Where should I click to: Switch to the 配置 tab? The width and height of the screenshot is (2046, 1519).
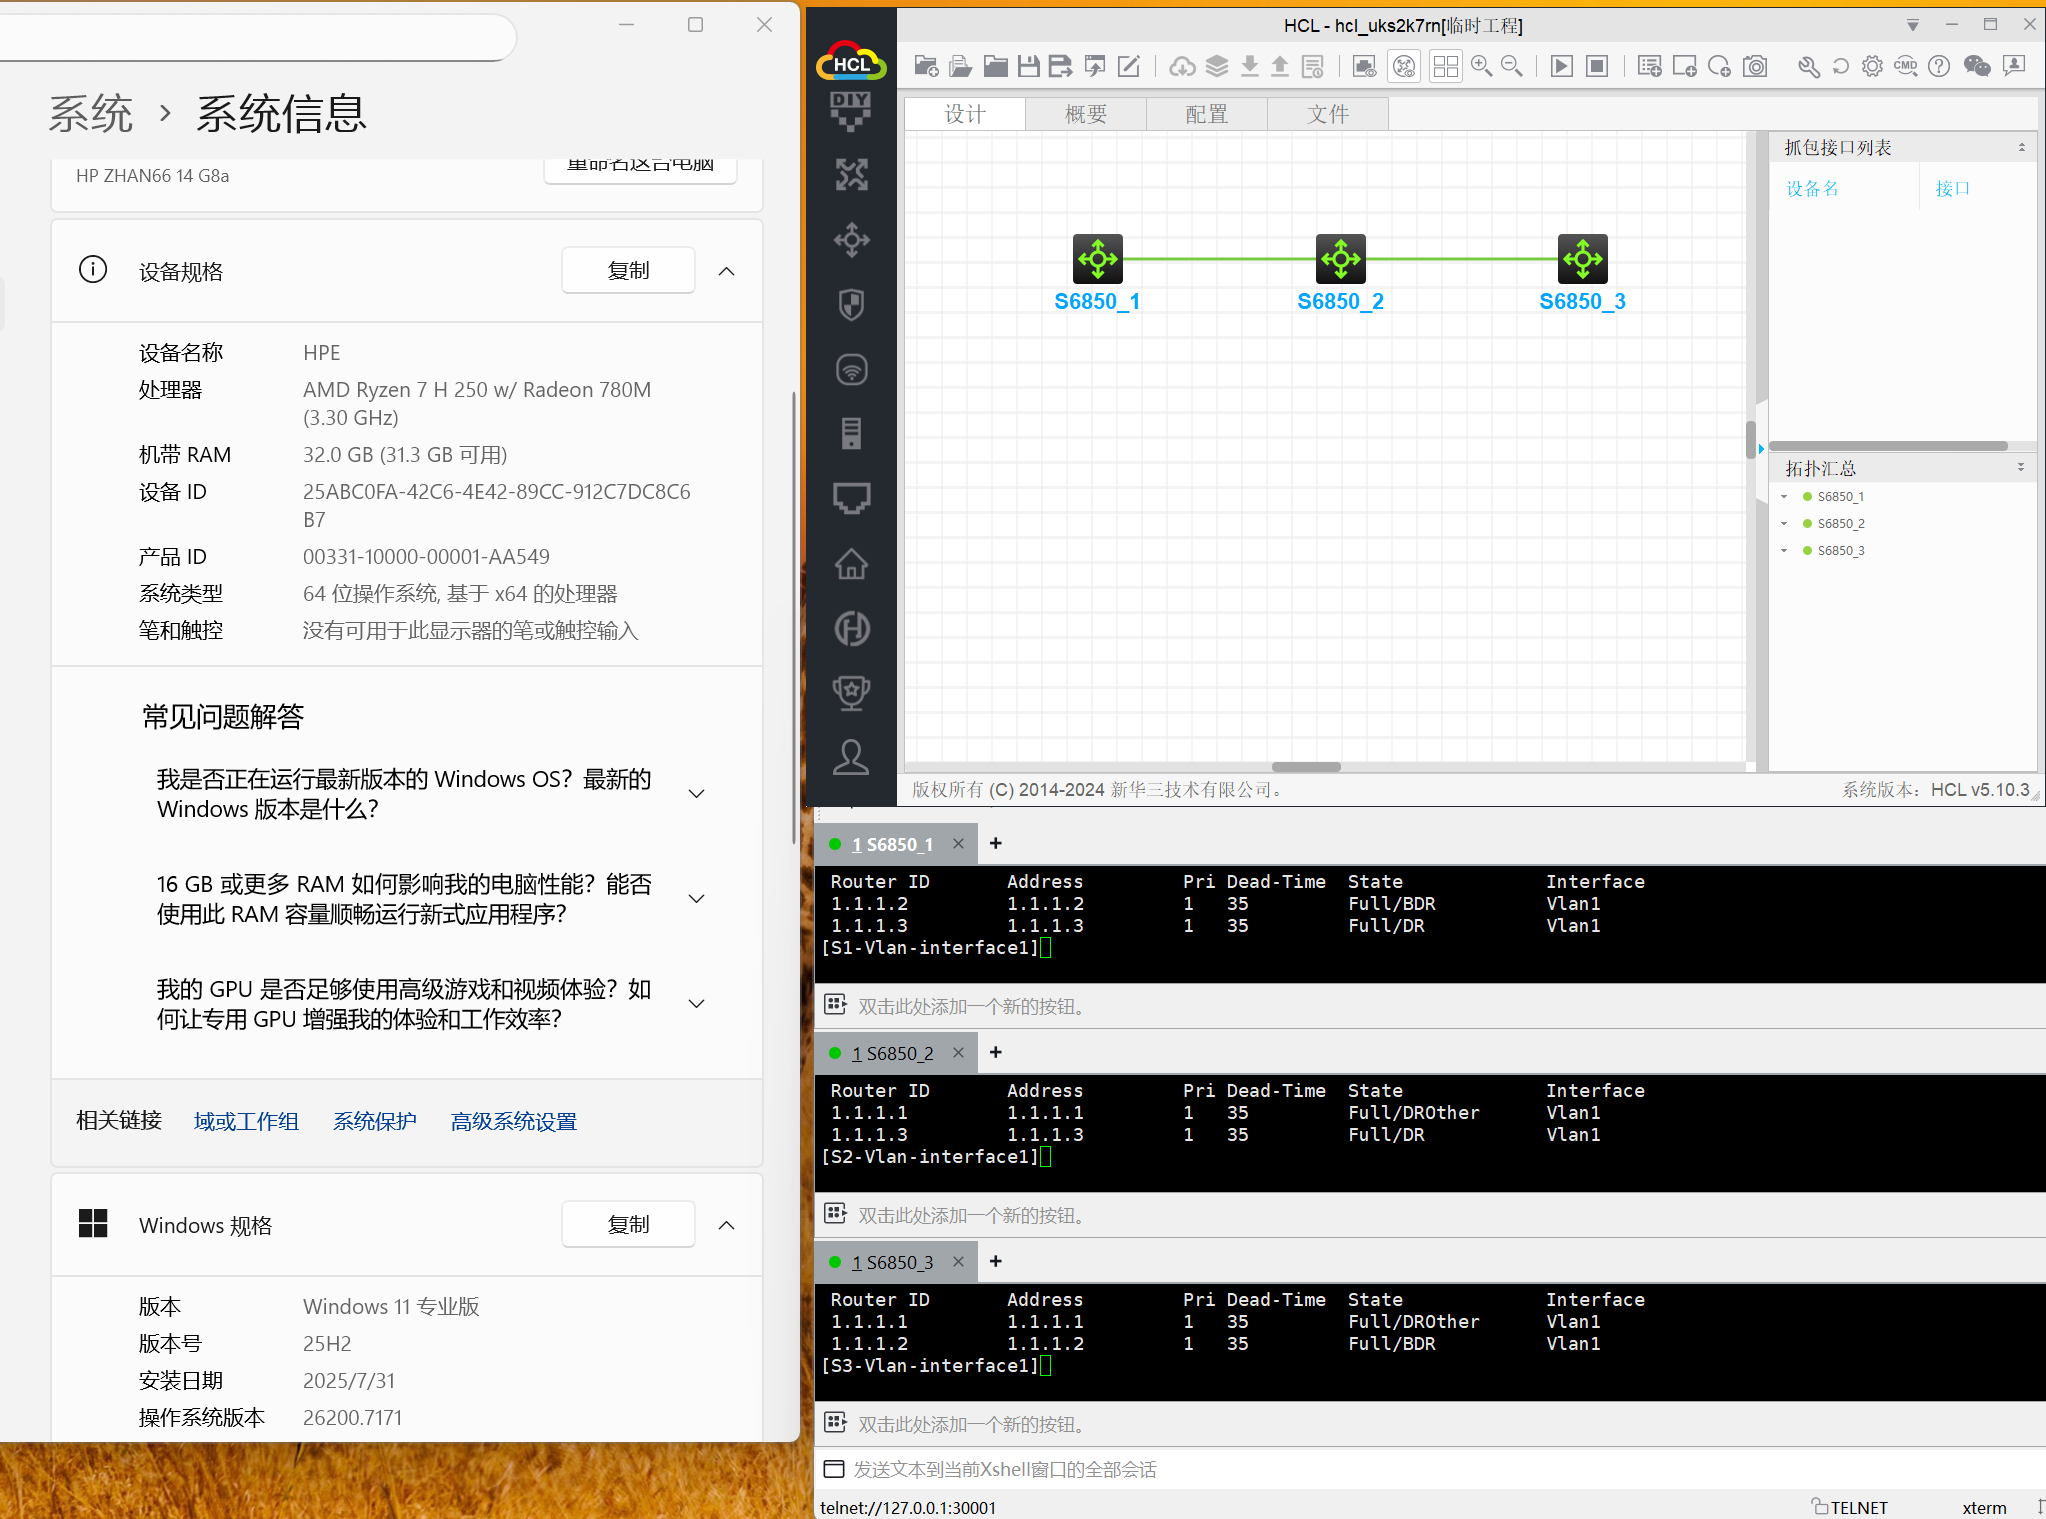[x=1206, y=114]
